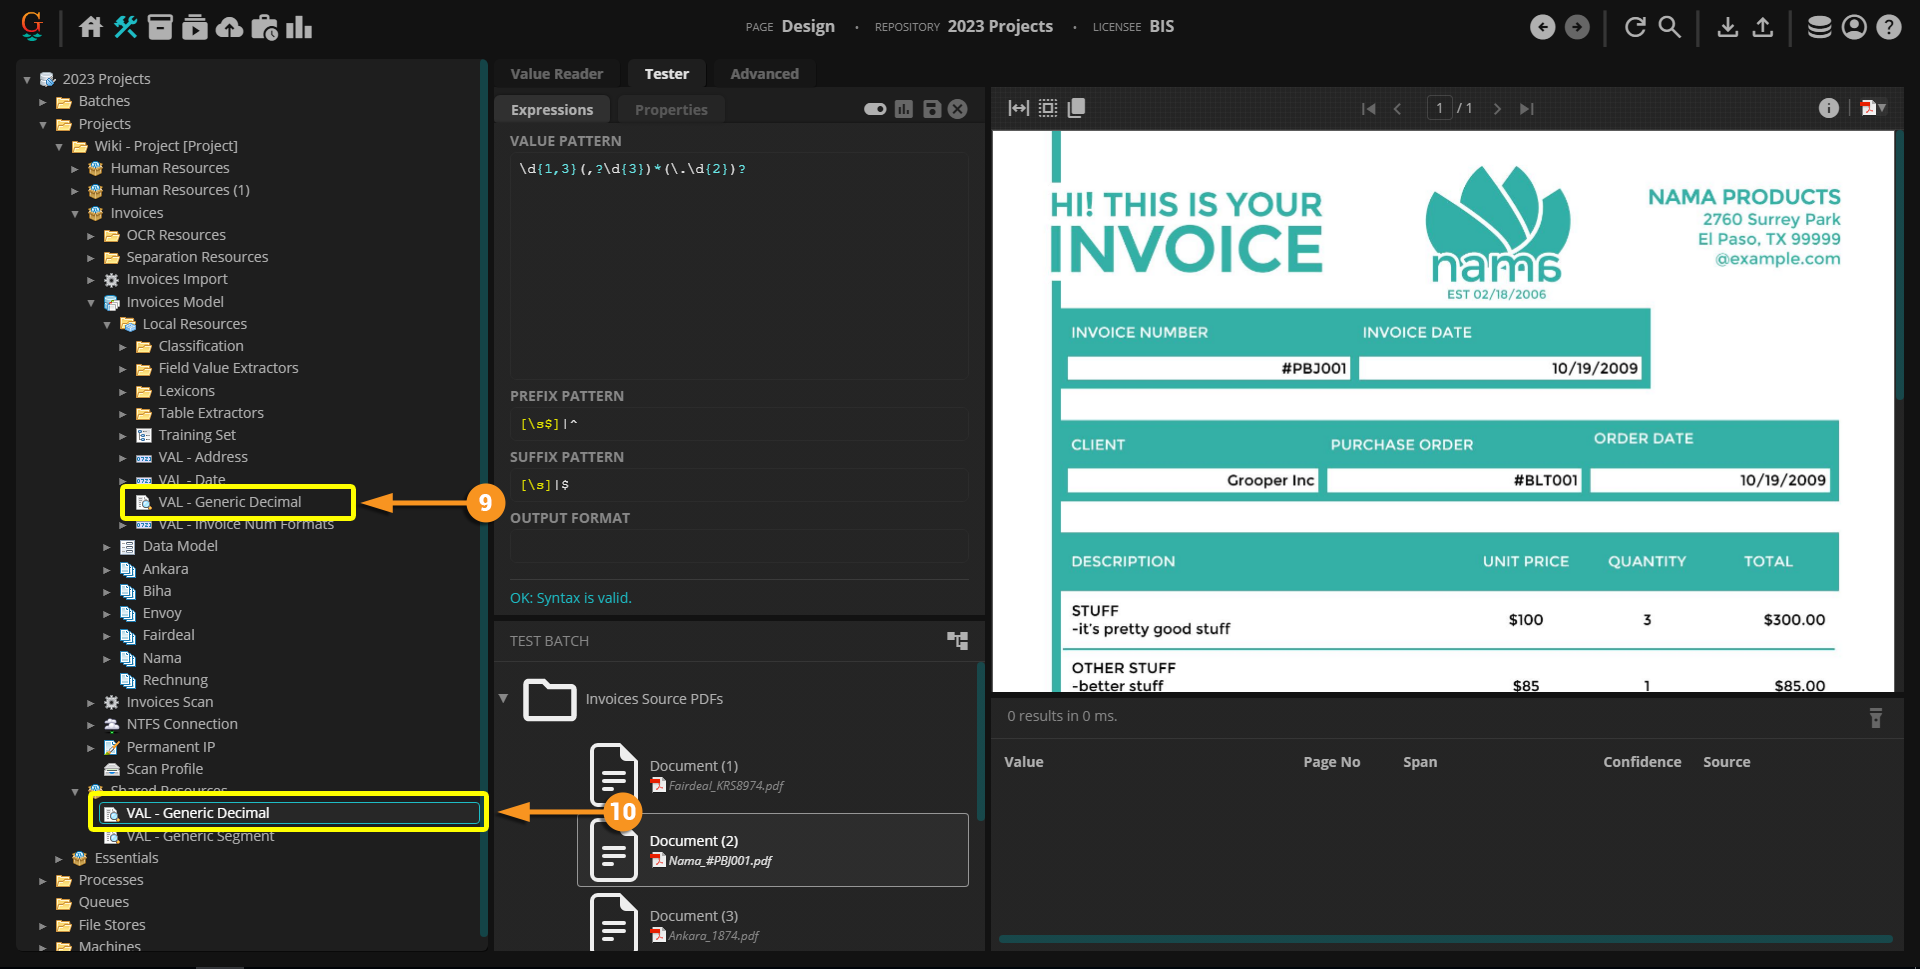Click the delete results trash icon
Viewport: 1920px width, 969px height.
1875,717
